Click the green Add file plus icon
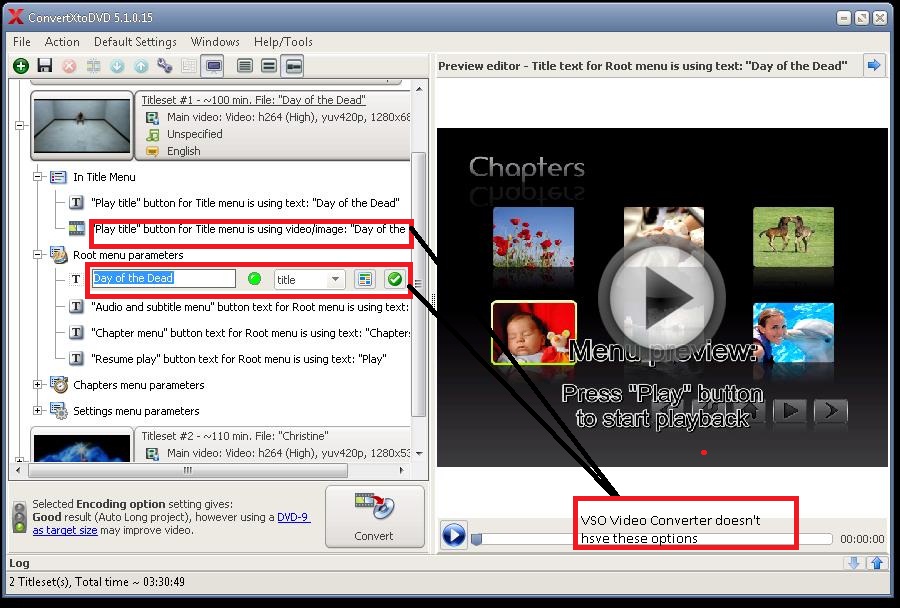Screen dimensions: 900x608 pyautogui.click(x=21, y=66)
